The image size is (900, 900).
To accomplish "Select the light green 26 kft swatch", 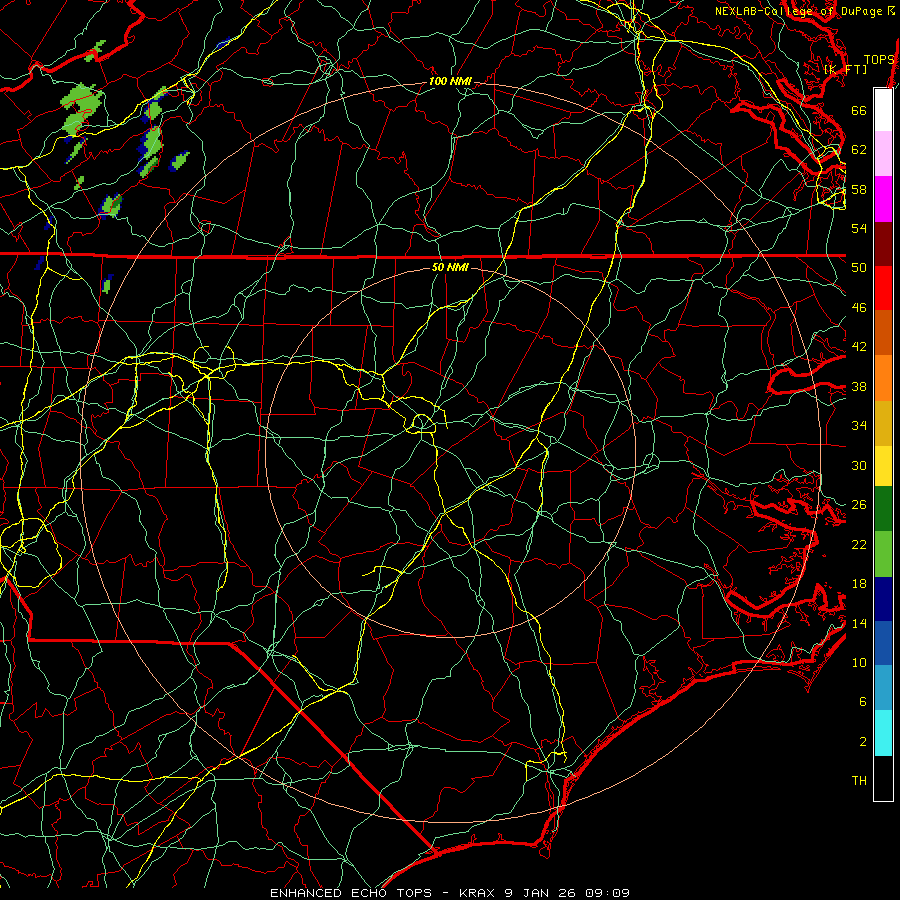I will pos(883,554).
